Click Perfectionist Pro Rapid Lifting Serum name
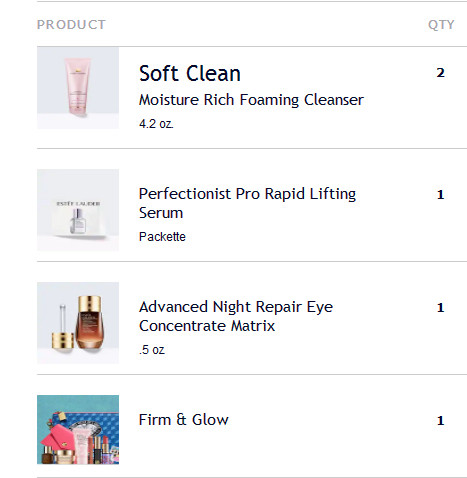The image size is (467, 478). tap(247, 203)
